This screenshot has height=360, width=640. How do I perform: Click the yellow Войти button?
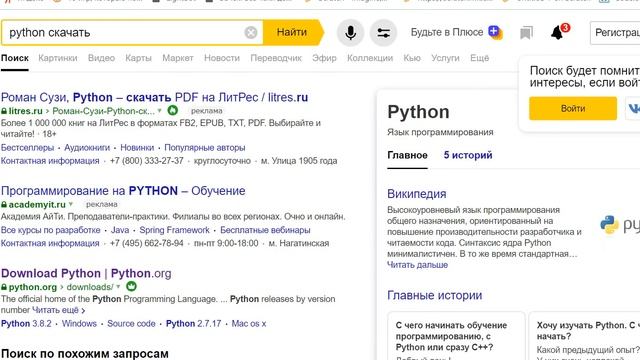tap(573, 109)
